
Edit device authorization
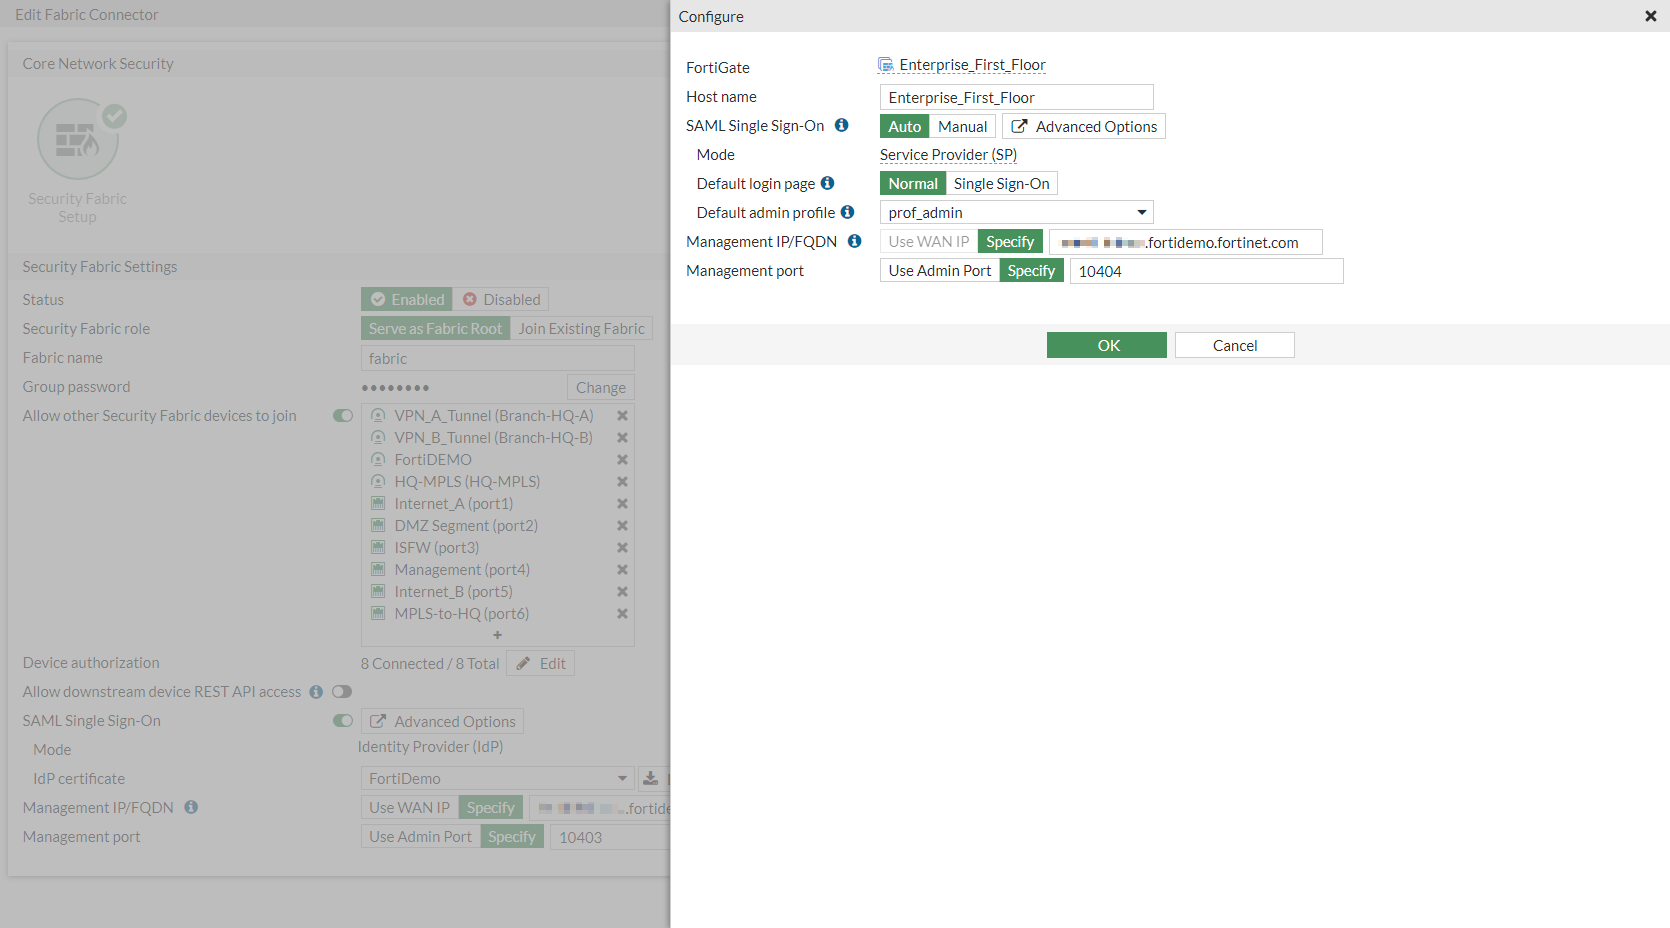(541, 664)
